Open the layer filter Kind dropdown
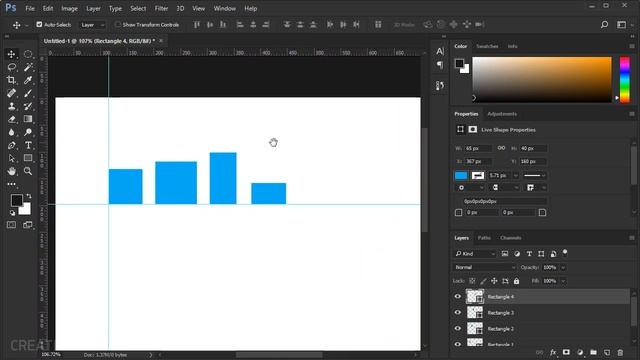This screenshot has height=360, width=640. tap(475, 254)
